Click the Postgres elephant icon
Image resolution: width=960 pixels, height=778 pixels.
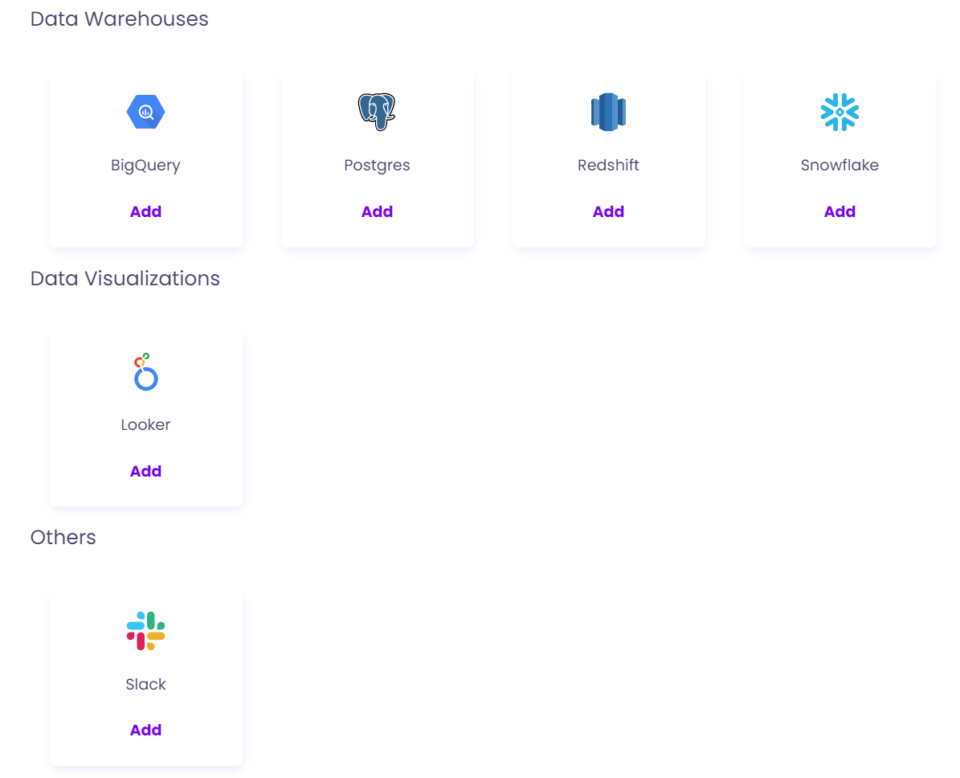tap(377, 111)
